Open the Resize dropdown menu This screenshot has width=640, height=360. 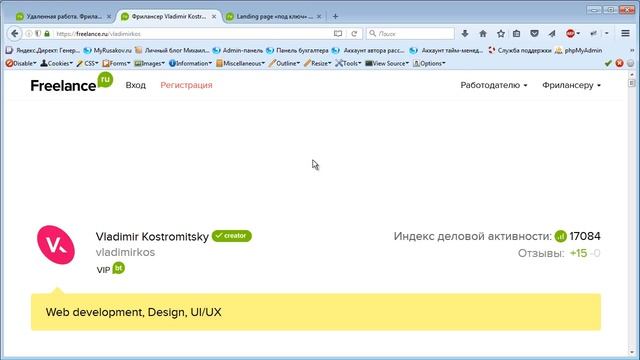click(x=318, y=63)
